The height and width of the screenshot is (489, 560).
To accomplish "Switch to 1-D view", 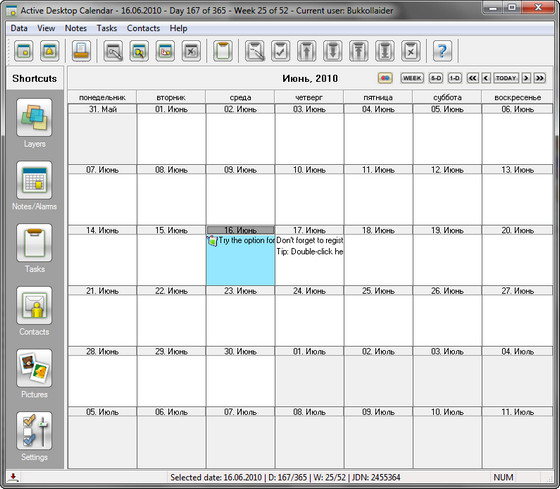I will [x=455, y=78].
